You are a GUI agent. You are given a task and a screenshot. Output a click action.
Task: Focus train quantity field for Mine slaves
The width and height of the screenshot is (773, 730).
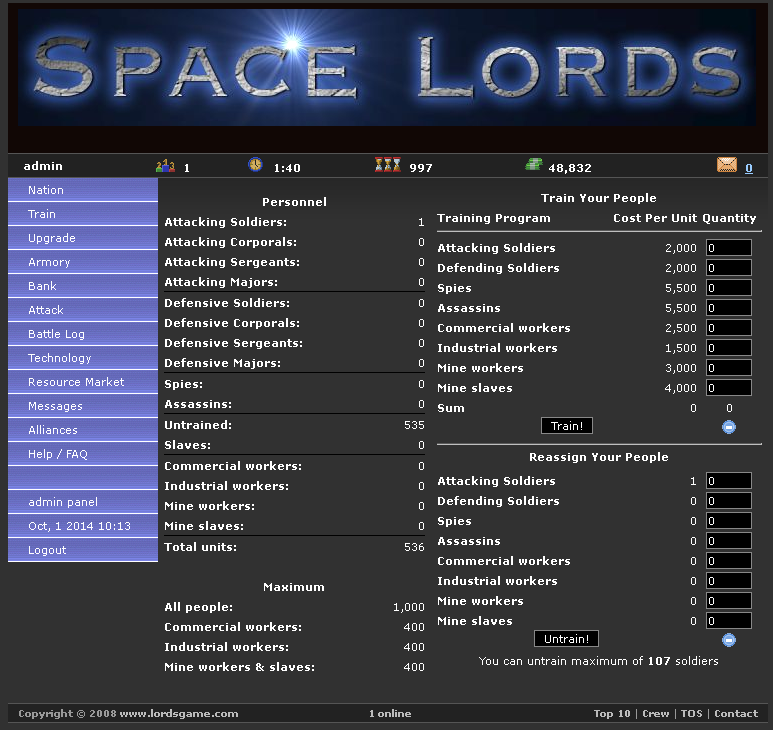[x=729, y=387]
